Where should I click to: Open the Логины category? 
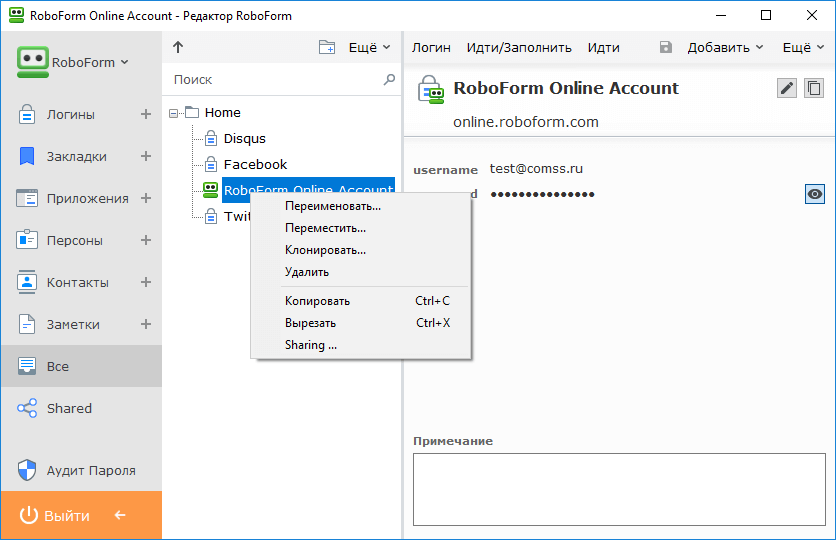pyautogui.click(x=70, y=115)
